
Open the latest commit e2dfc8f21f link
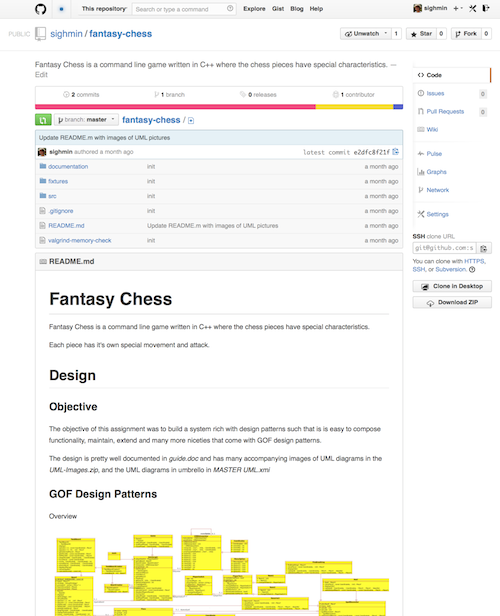(372, 152)
